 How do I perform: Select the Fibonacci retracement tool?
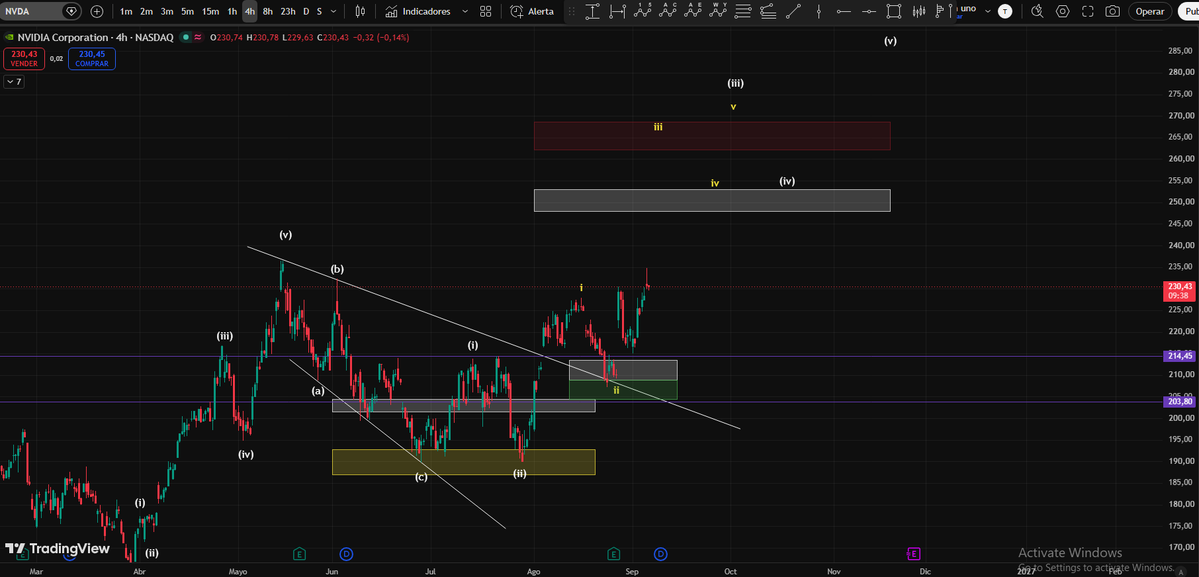pos(742,11)
